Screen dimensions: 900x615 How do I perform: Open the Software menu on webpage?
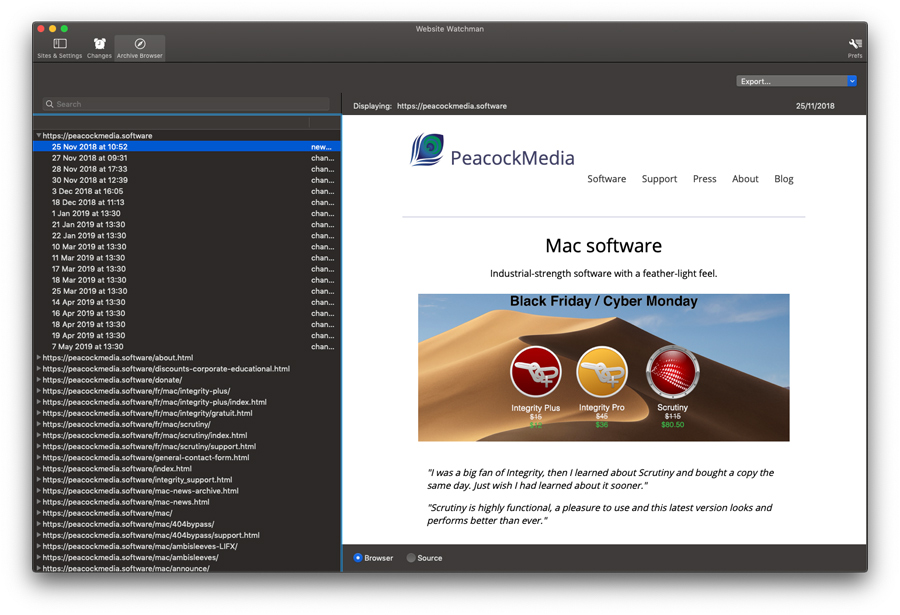(606, 179)
